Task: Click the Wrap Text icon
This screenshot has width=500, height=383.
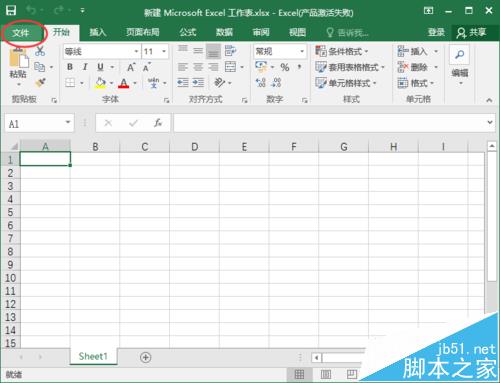Action: pos(230,51)
